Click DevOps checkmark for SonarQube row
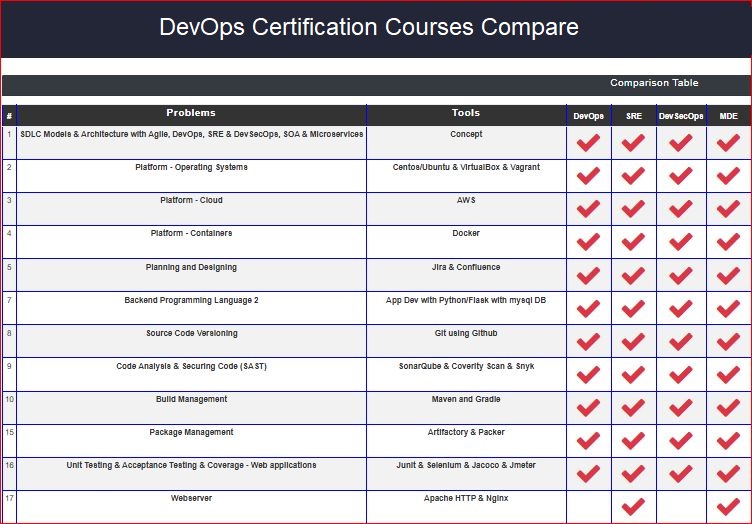The image size is (752, 524). click(589, 375)
